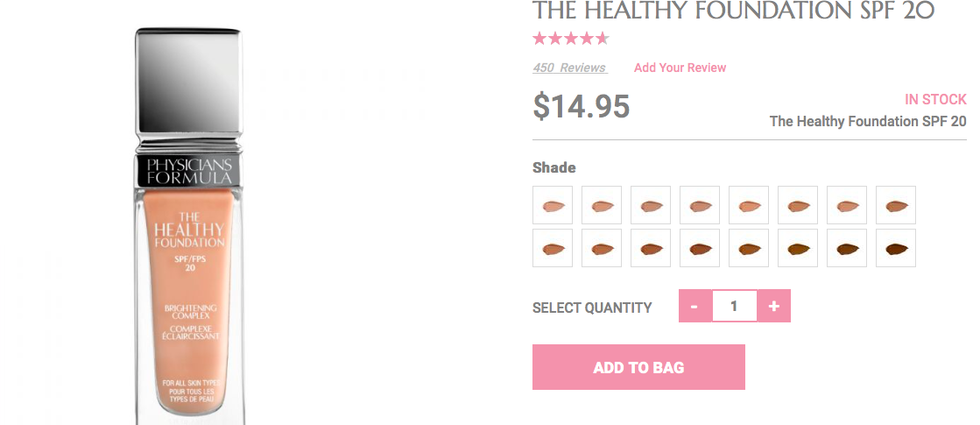980x425 pixels.
Task: Pick the third shade swatch in bottom row
Action: click(x=651, y=248)
